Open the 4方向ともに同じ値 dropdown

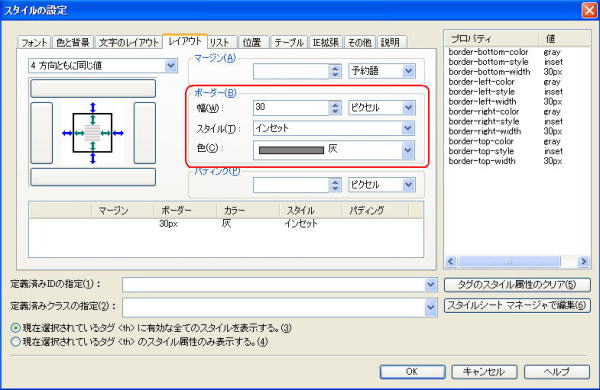103,66
